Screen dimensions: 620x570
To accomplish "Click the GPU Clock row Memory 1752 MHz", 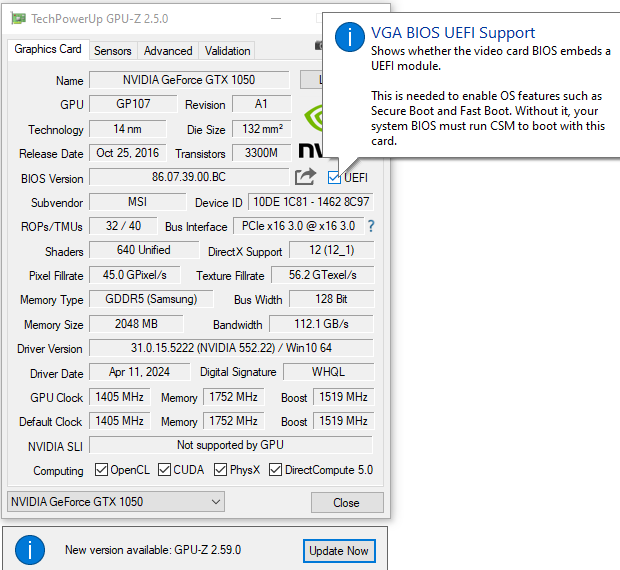I will pyautogui.click(x=233, y=397).
